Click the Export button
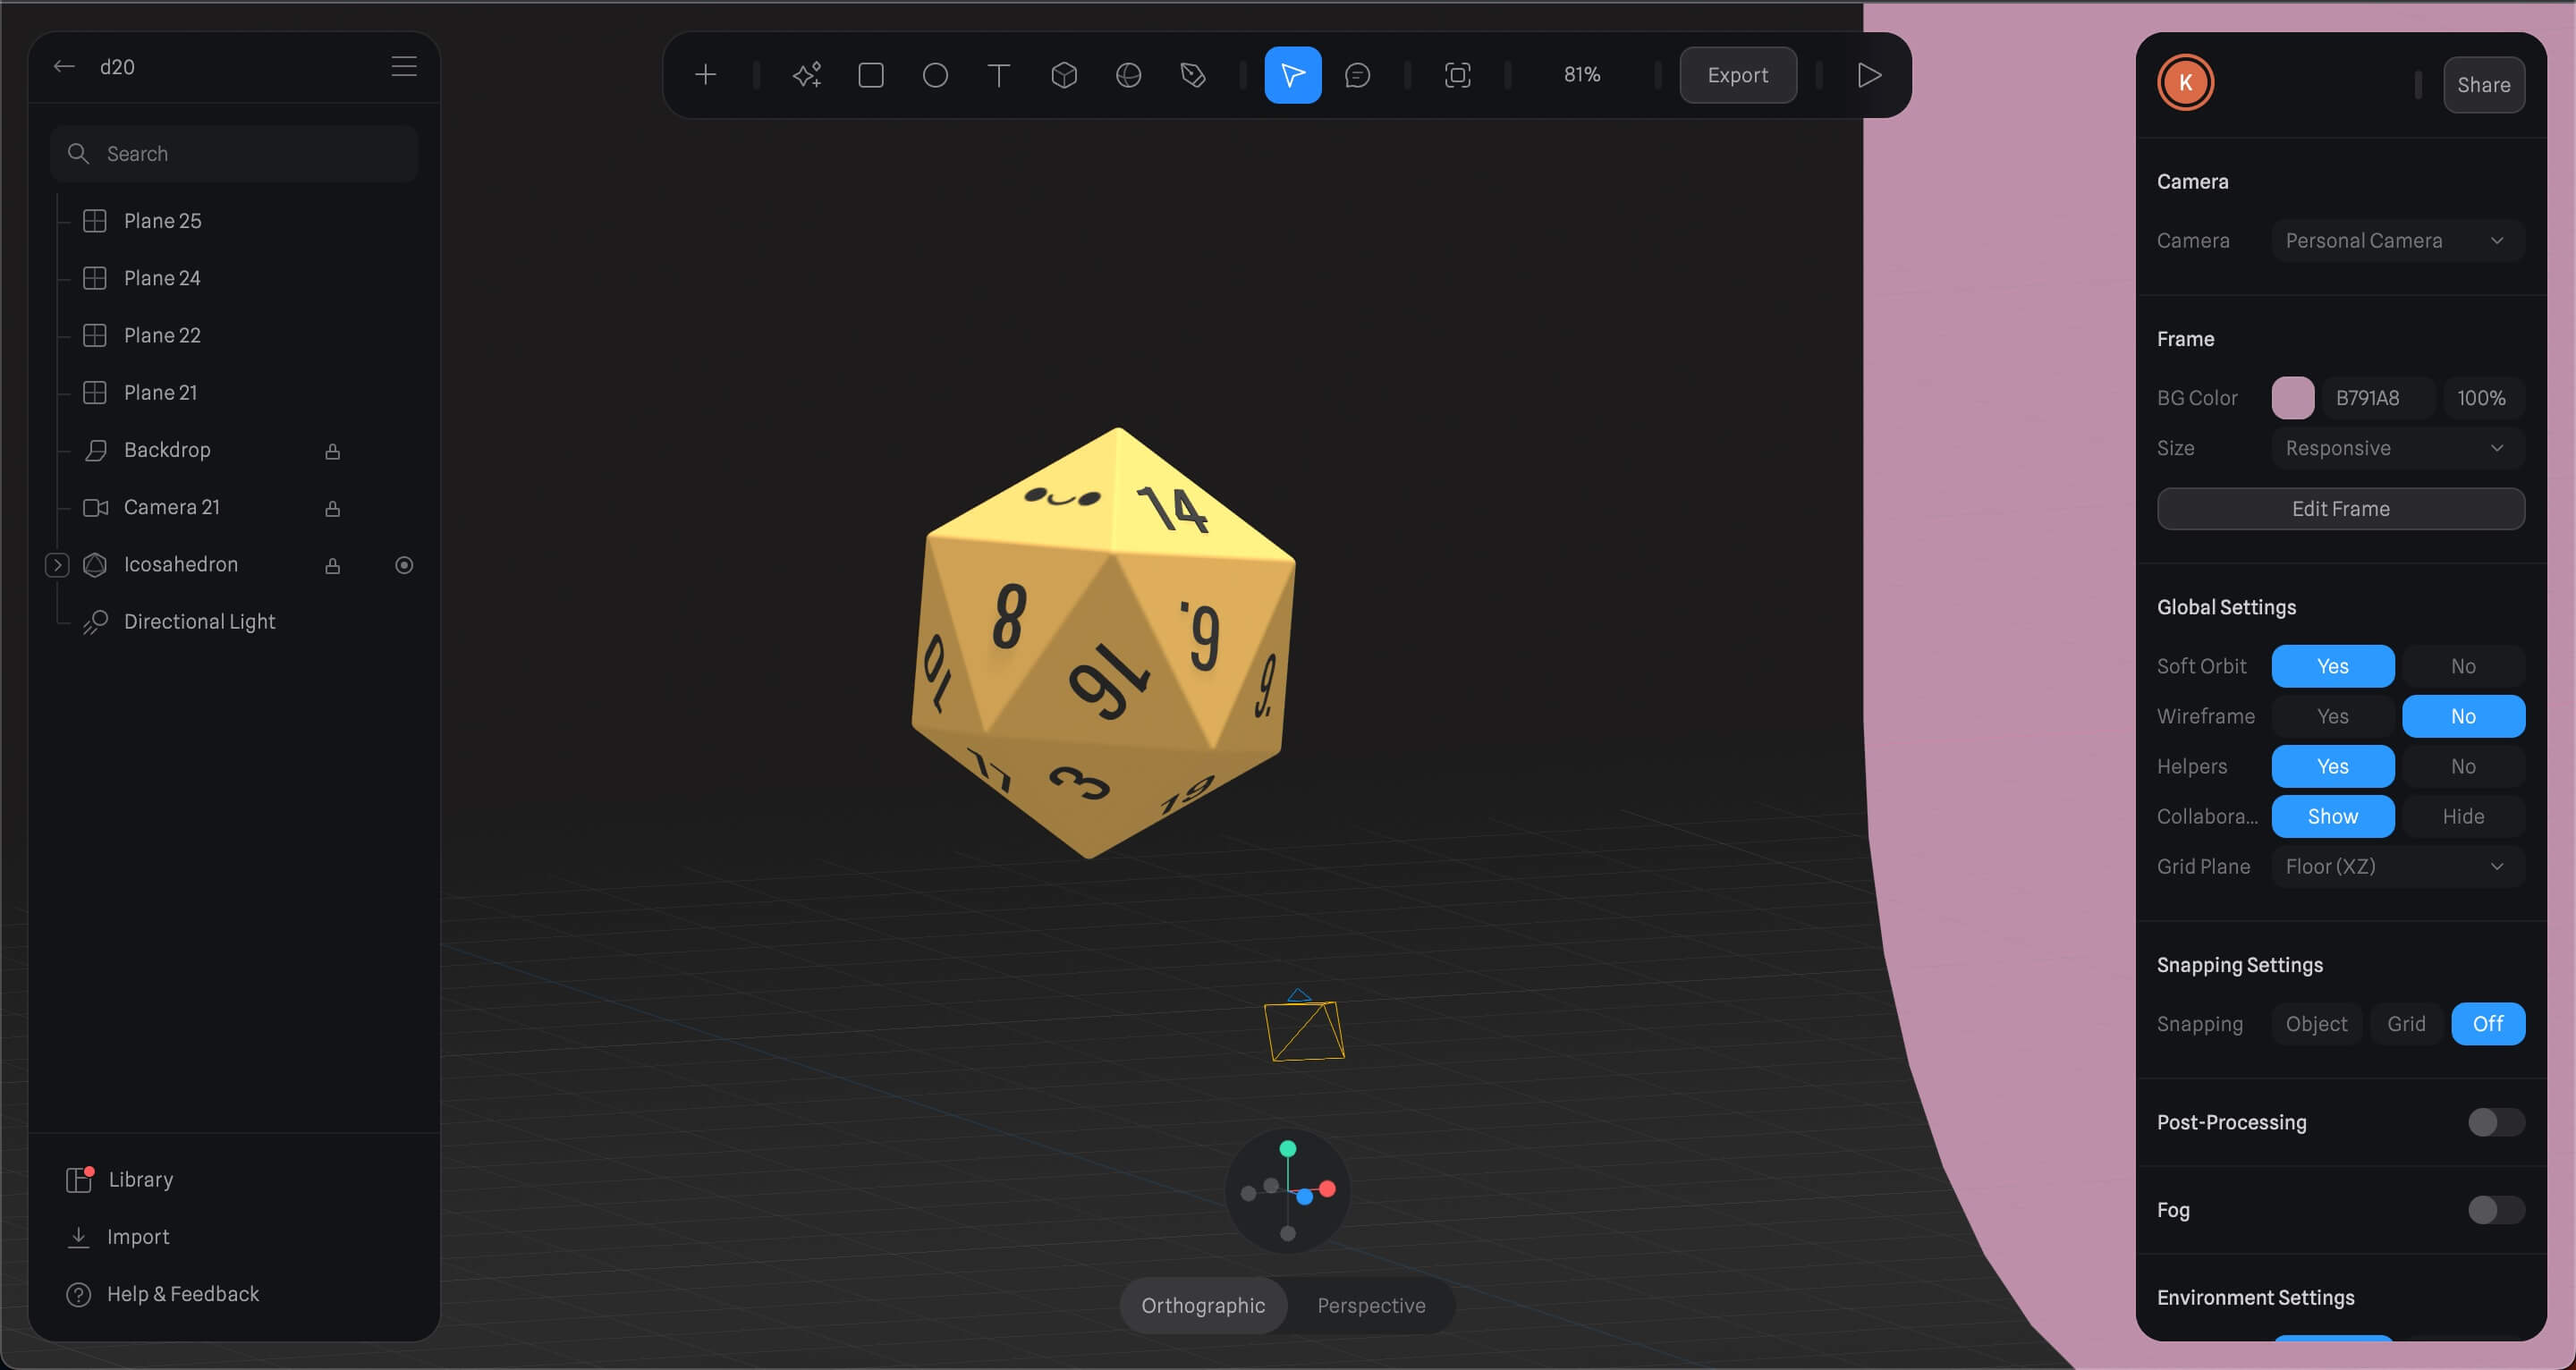 (1738, 75)
